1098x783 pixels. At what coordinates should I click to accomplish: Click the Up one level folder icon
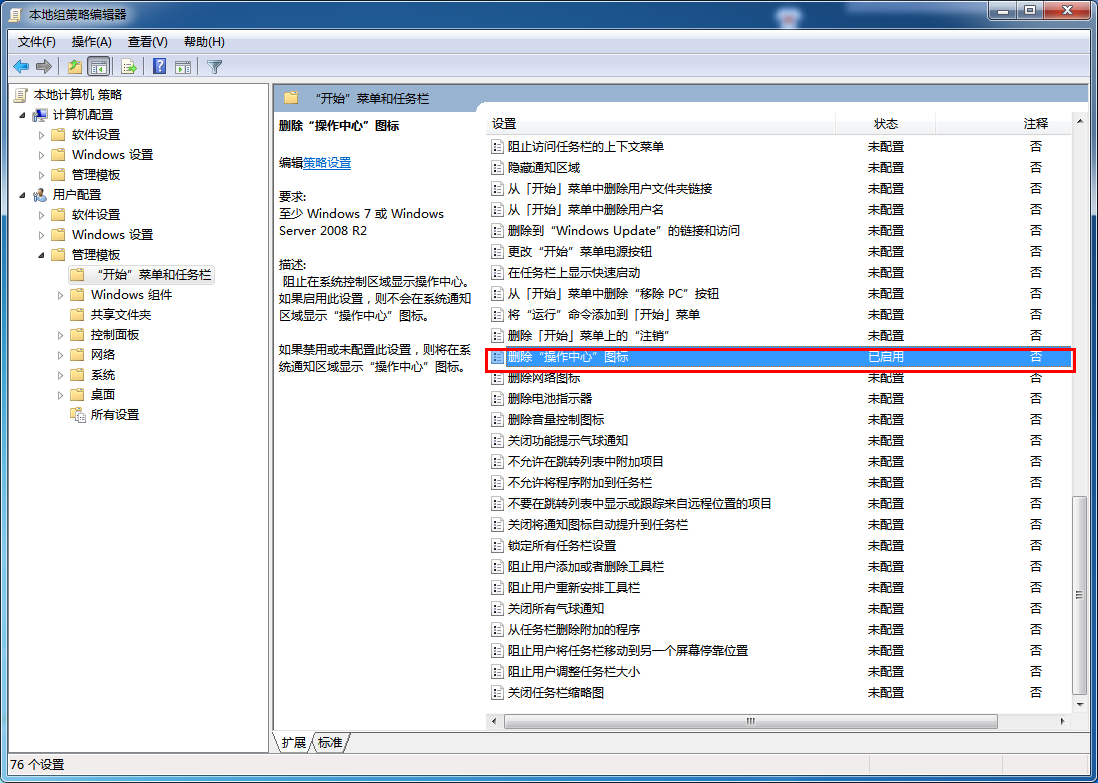pos(75,67)
